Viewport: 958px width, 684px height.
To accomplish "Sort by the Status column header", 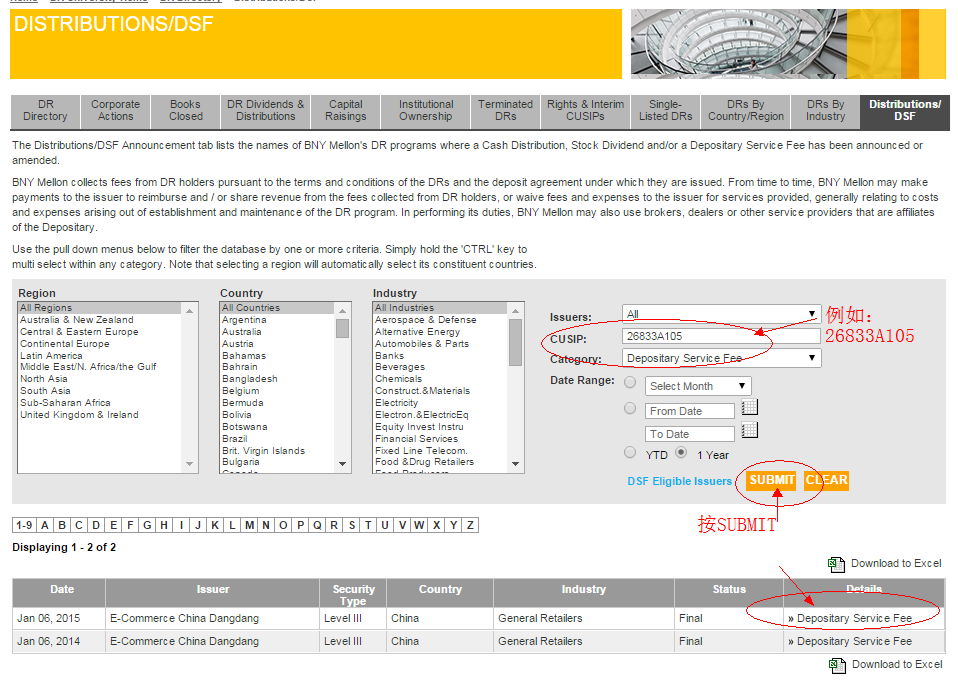I will pyautogui.click(x=729, y=589).
